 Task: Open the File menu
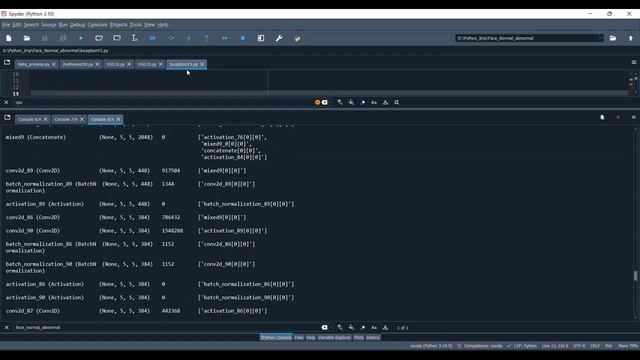click(x=6, y=25)
